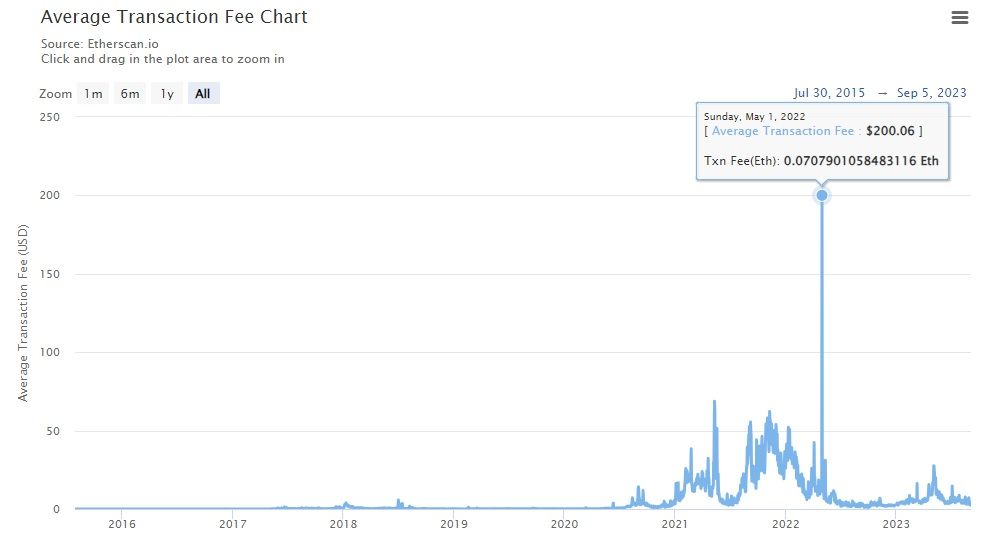The width and height of the screenshot is (986, 545).
Task: Switch zoom to 1y
Action: 167,94
